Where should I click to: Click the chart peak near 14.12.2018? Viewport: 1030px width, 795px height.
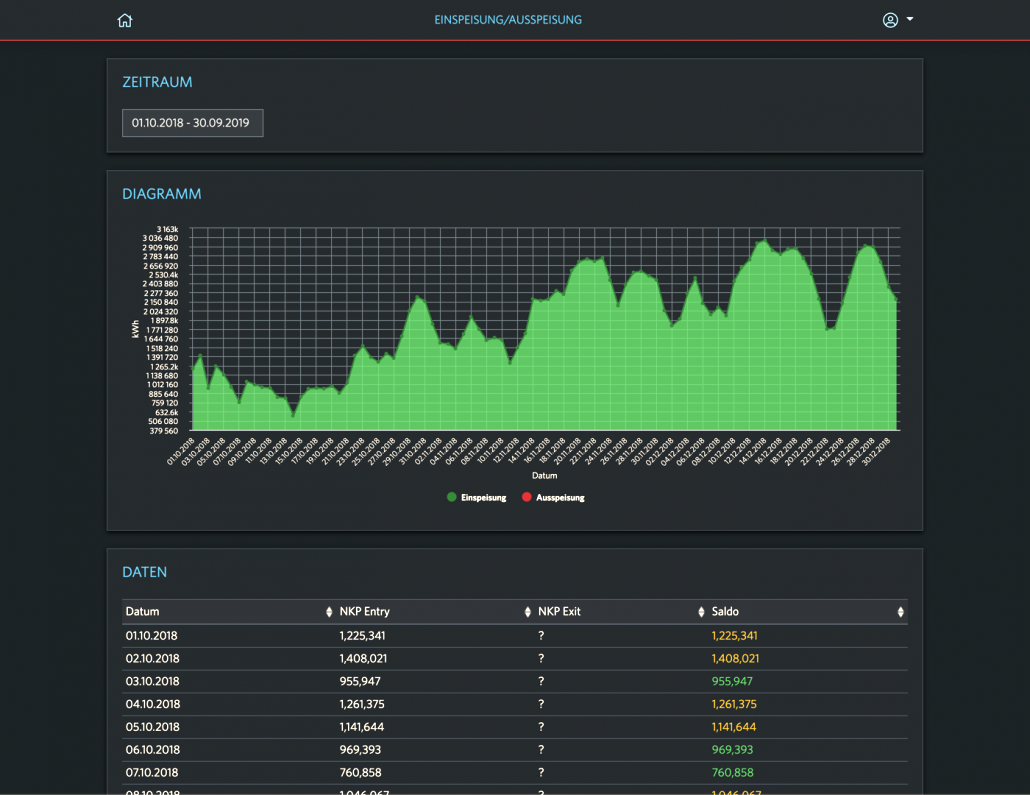coord(764,241)
